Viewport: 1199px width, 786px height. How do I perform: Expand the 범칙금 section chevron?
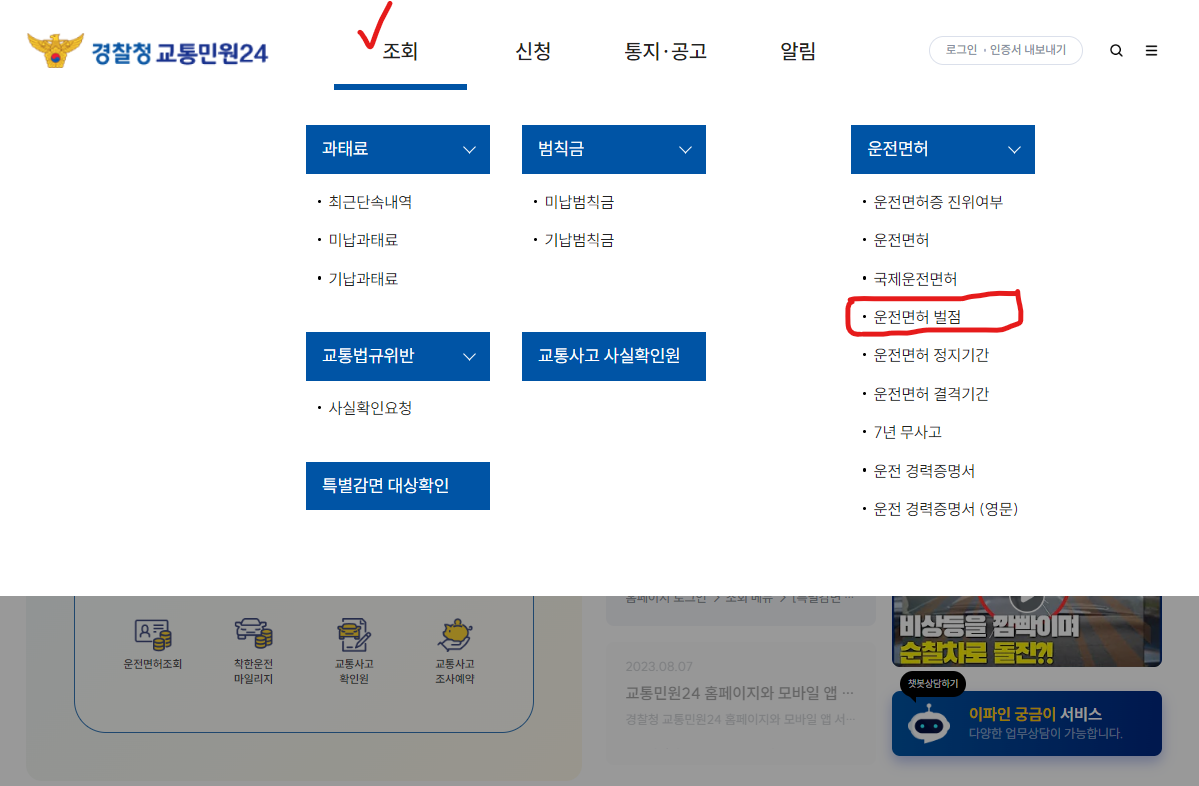click(685, 150)
